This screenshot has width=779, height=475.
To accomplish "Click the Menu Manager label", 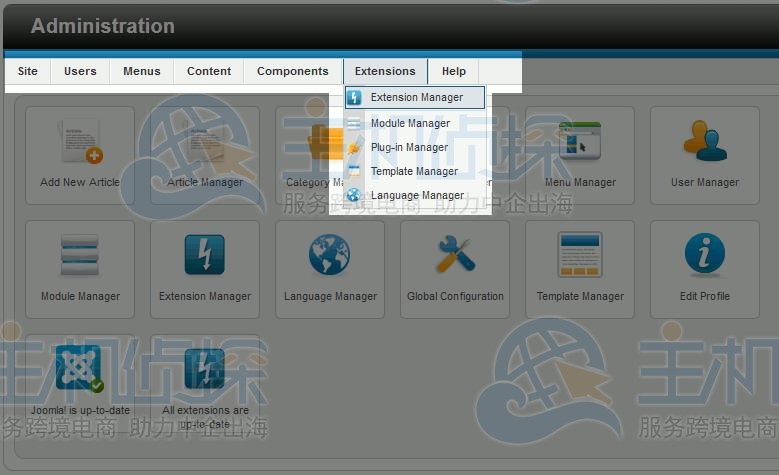I will pyautogui.click(x=580, y=182).
